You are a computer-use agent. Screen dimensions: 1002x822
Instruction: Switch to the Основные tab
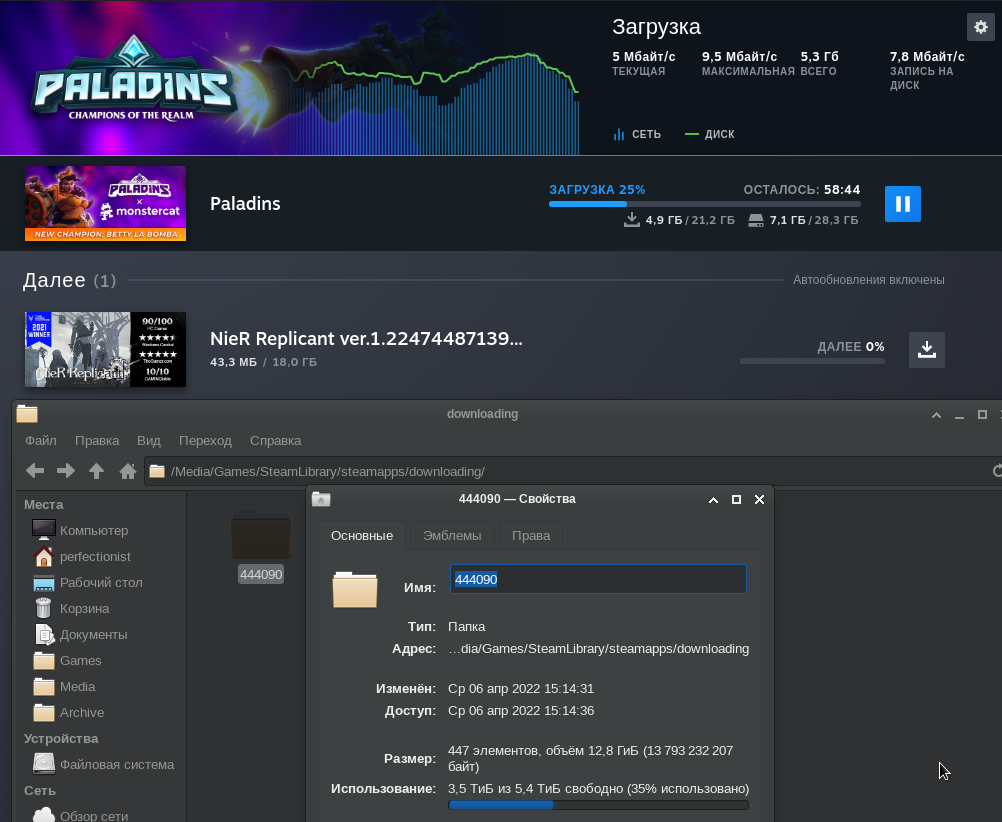point(362,536)
